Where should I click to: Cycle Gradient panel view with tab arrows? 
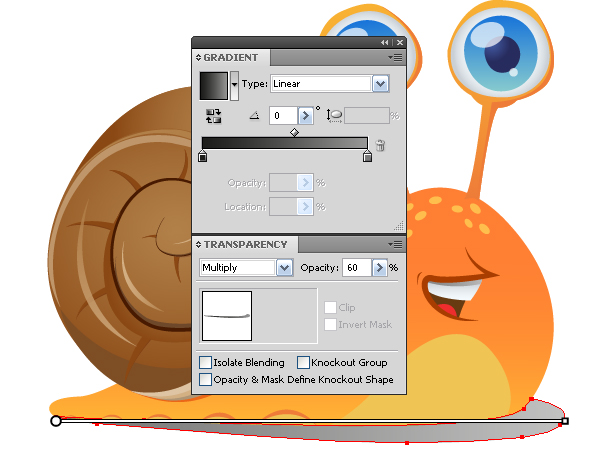coord(198,57)
